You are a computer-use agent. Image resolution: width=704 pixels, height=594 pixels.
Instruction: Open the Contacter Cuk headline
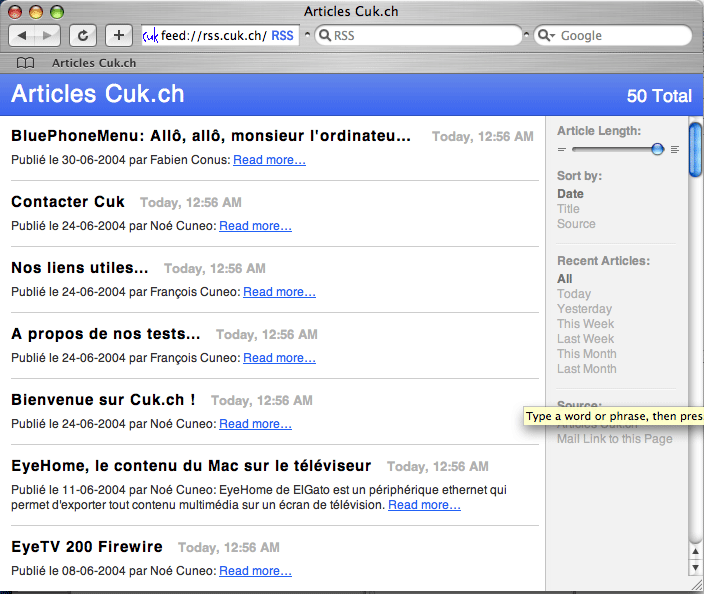point(68,202)
